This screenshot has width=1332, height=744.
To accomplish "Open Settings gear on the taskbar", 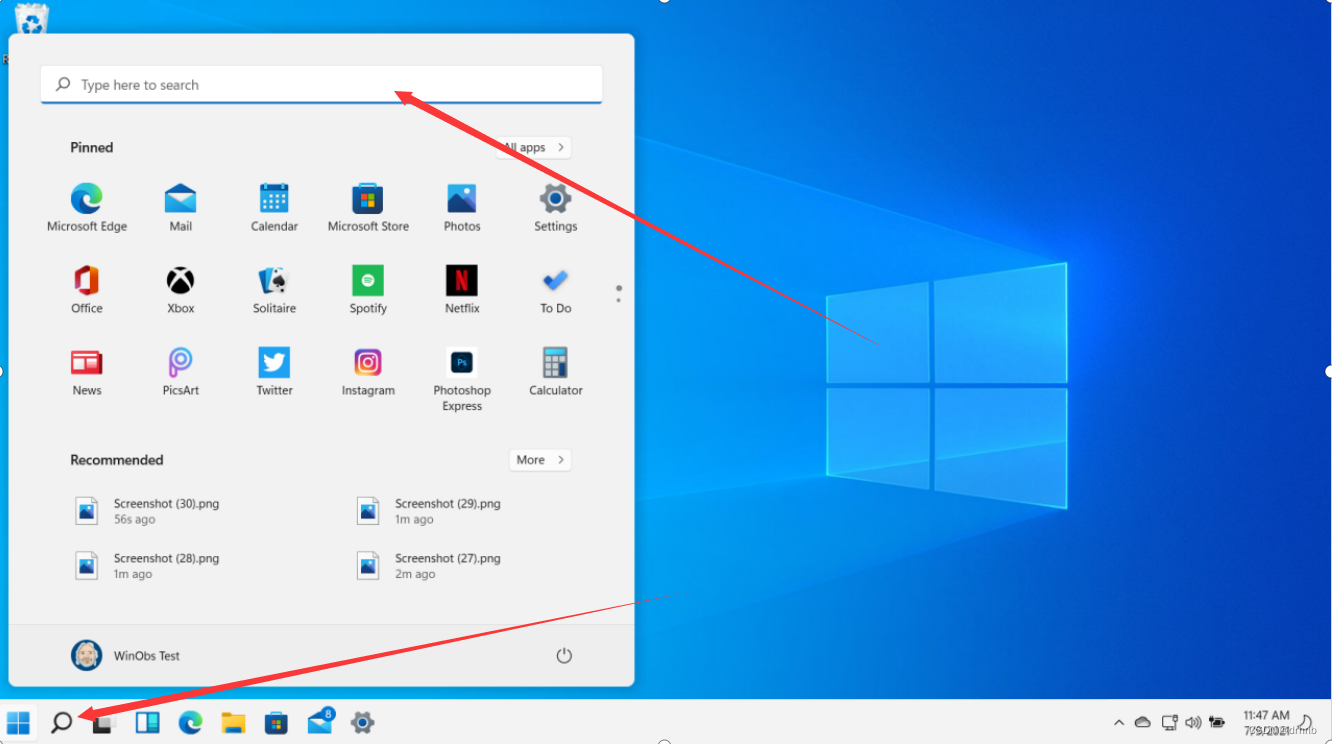I will click(x=362, y=722).
